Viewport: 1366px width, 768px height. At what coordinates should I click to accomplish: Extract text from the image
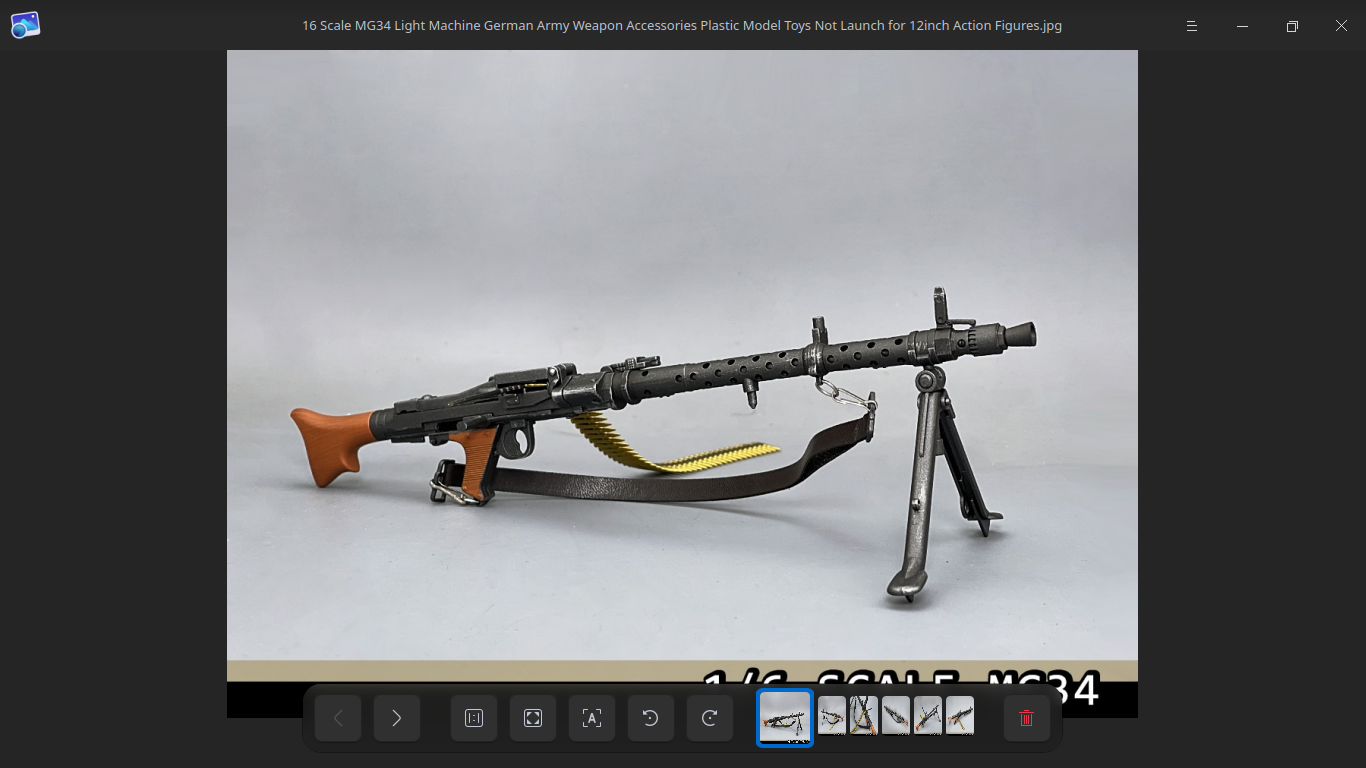coord(592,718)
